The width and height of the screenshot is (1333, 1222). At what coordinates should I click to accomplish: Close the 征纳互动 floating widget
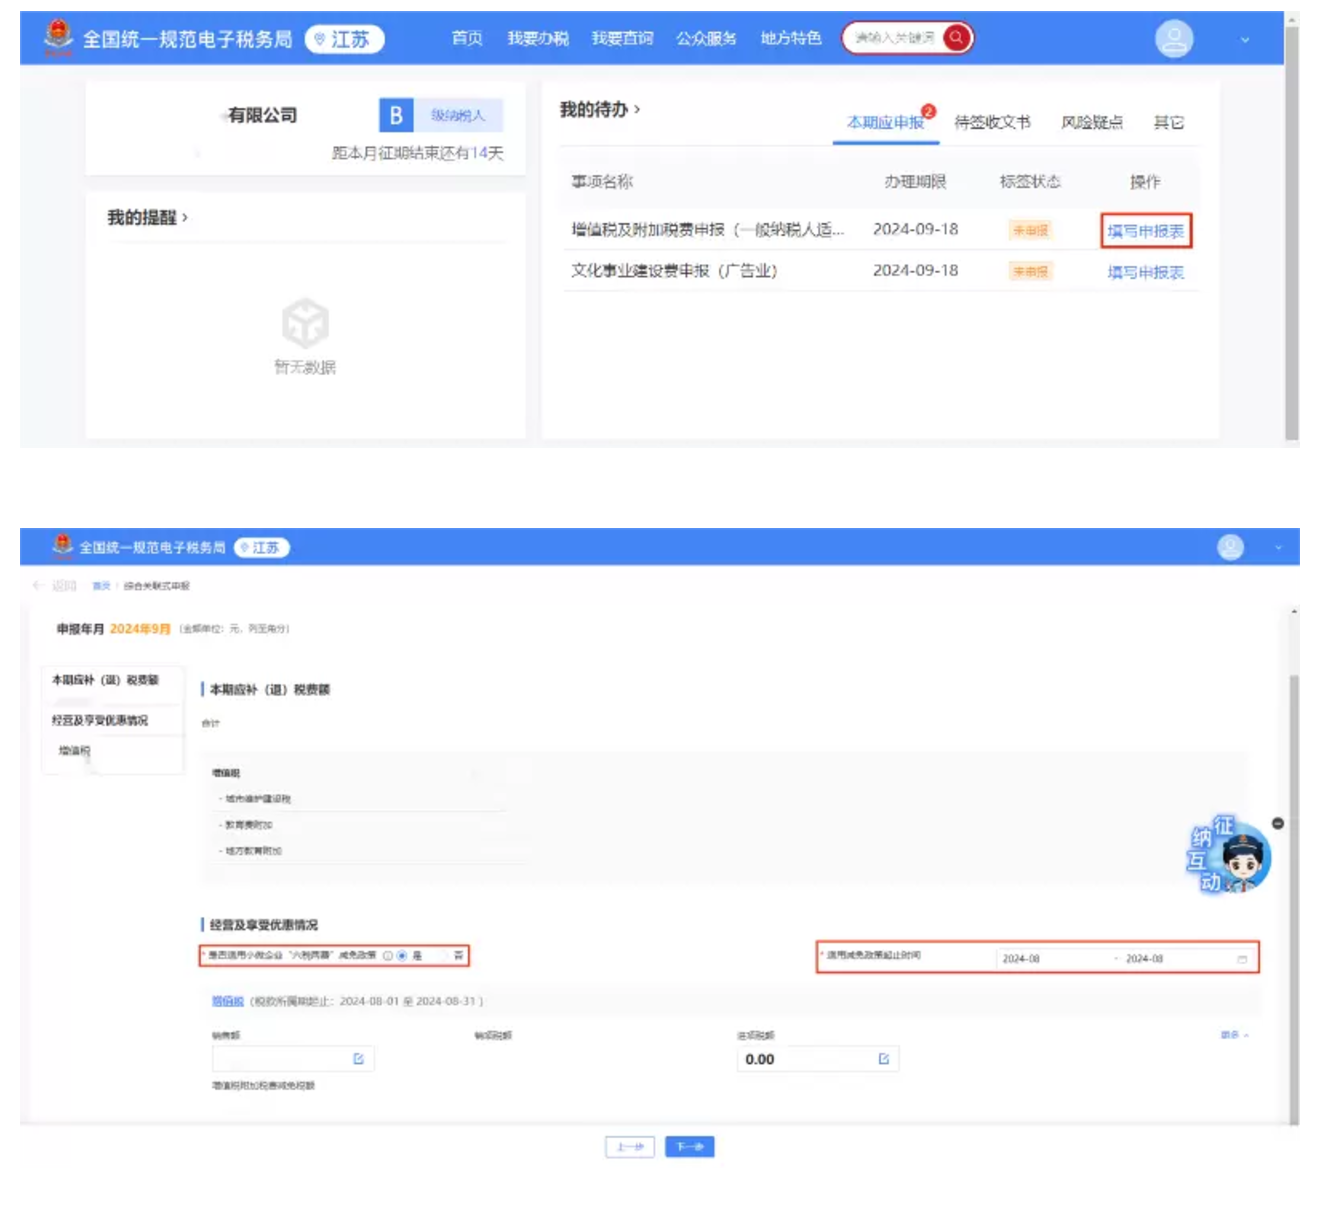(1277, 823)
